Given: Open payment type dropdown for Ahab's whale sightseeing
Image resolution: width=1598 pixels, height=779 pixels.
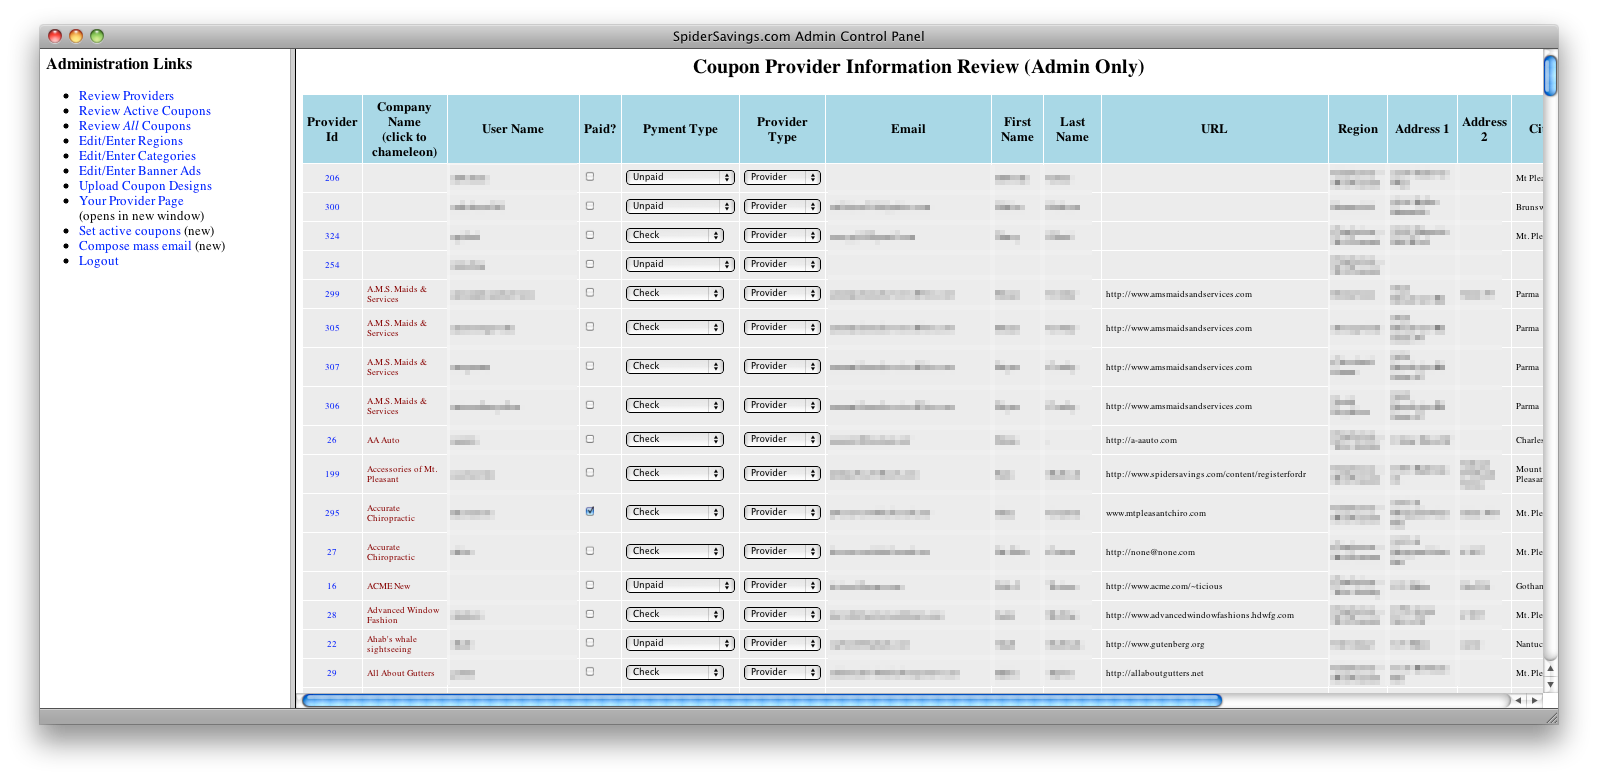Looking at the screenshot, I should [x=680, y=643].
